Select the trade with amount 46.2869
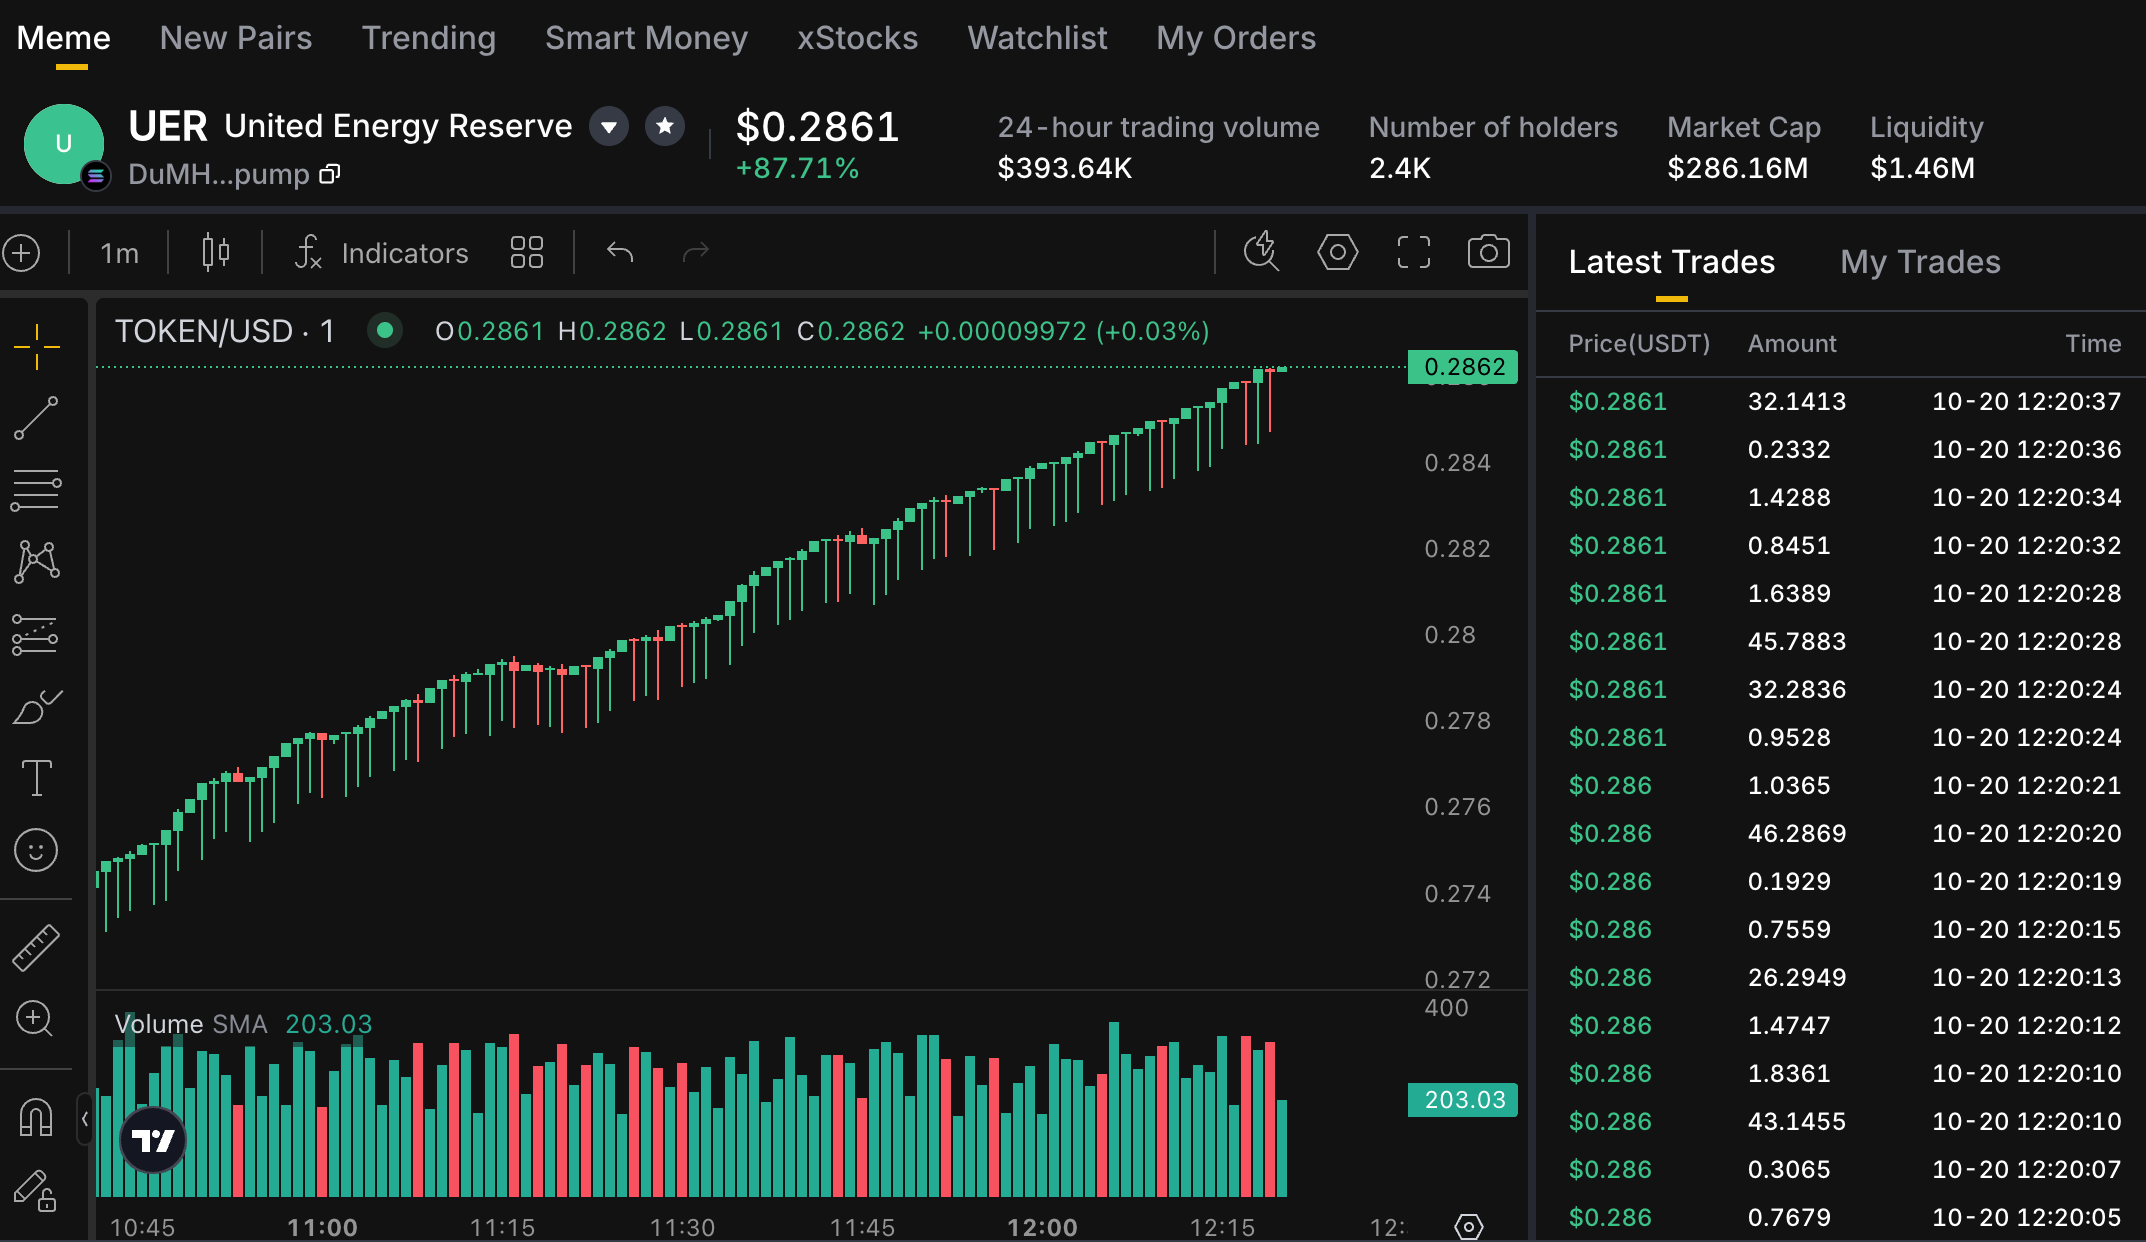This screenshot has width=2146, height=1242. click(1841, 834)
